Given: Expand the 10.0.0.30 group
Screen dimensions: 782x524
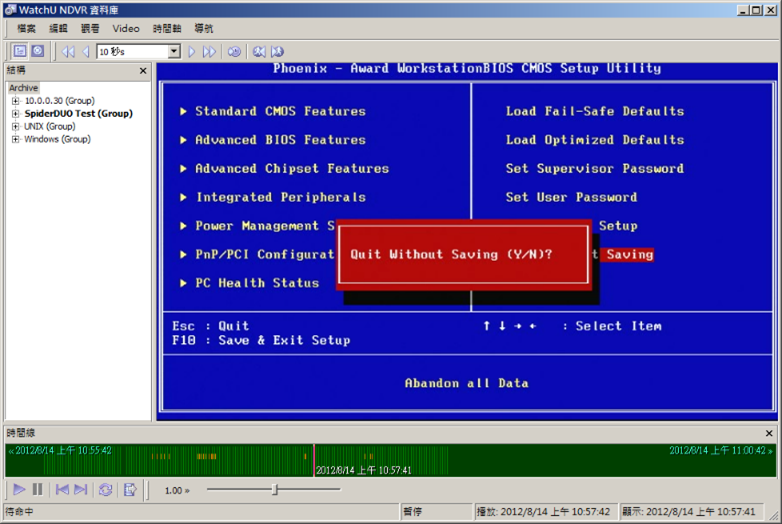Looking at the screenshot, I should (16, 101).
